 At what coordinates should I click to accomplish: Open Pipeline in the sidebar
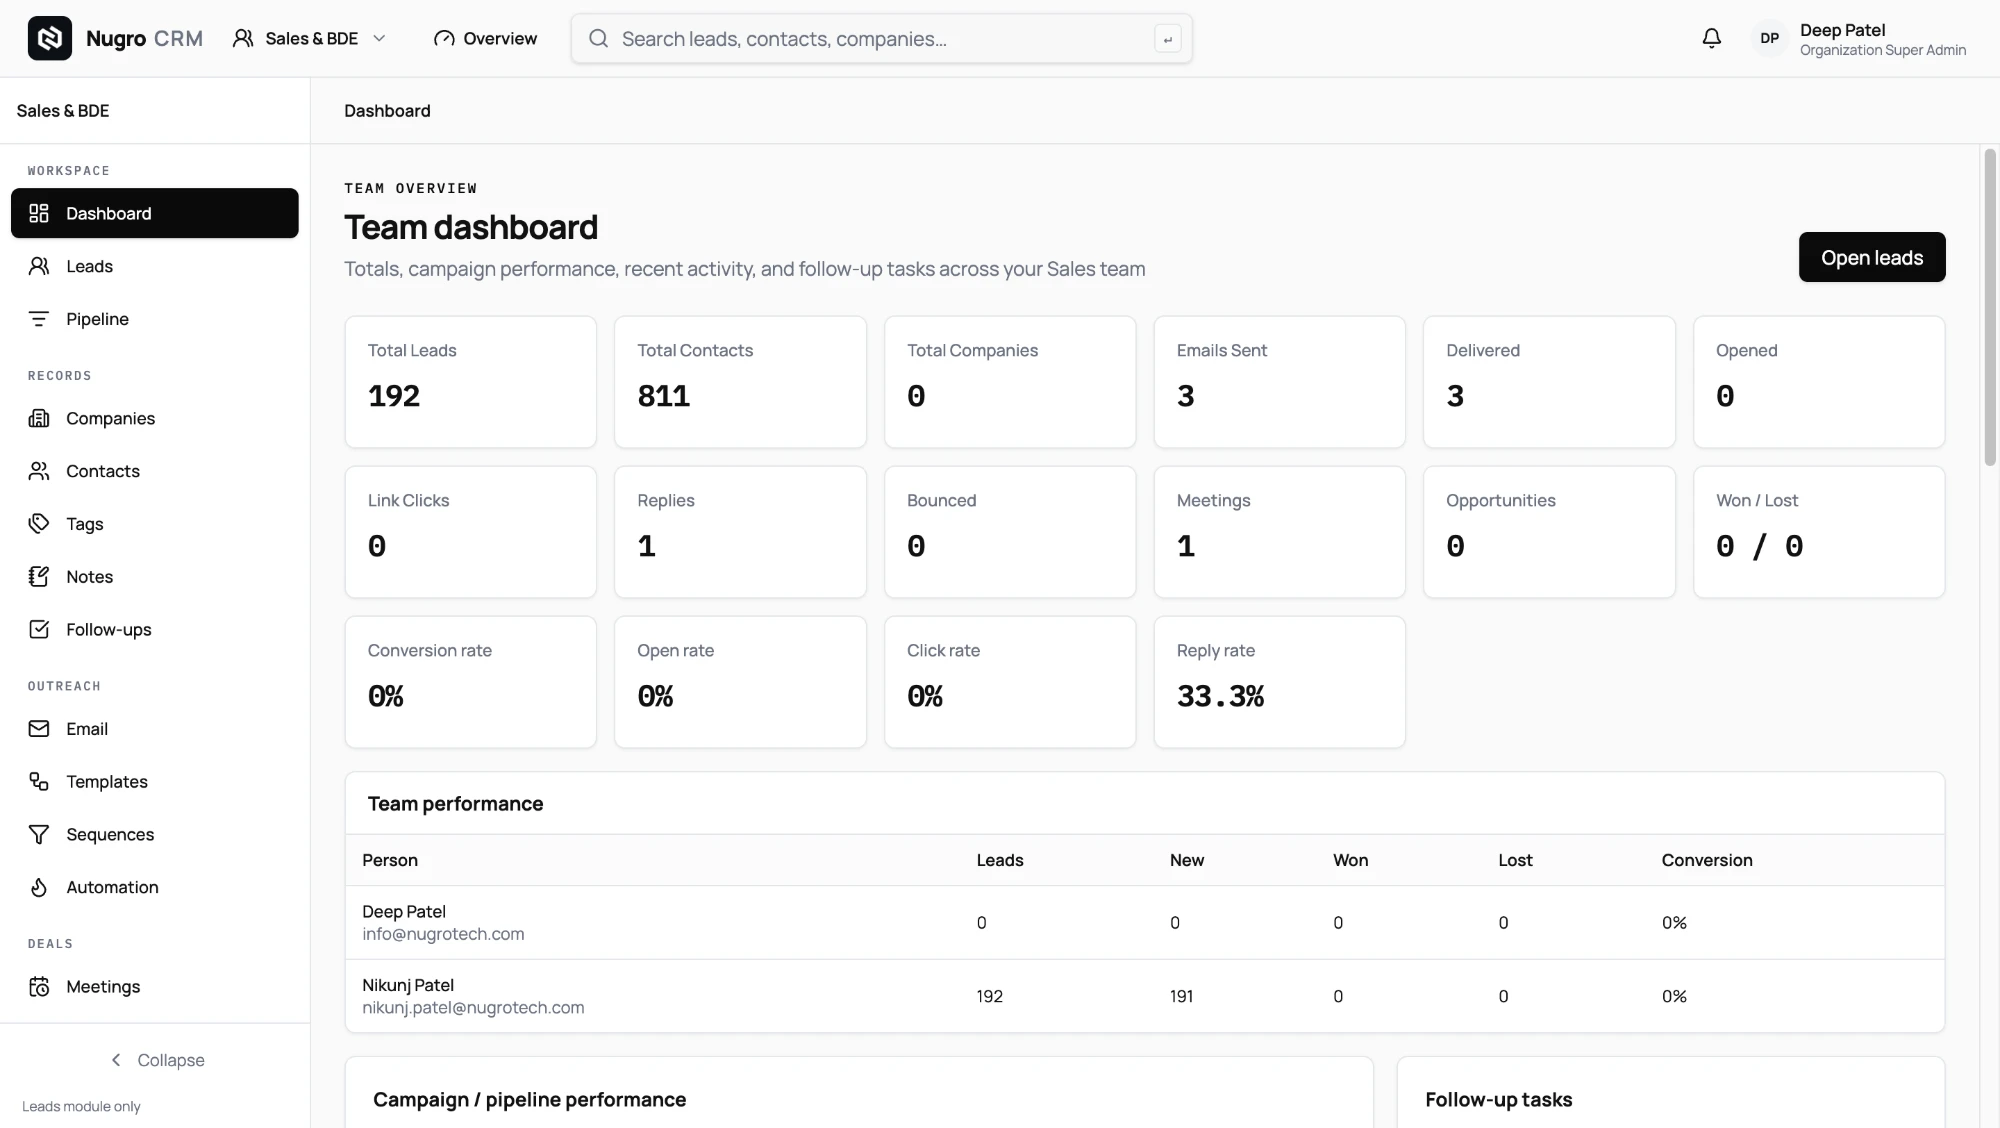coord(155,319)
